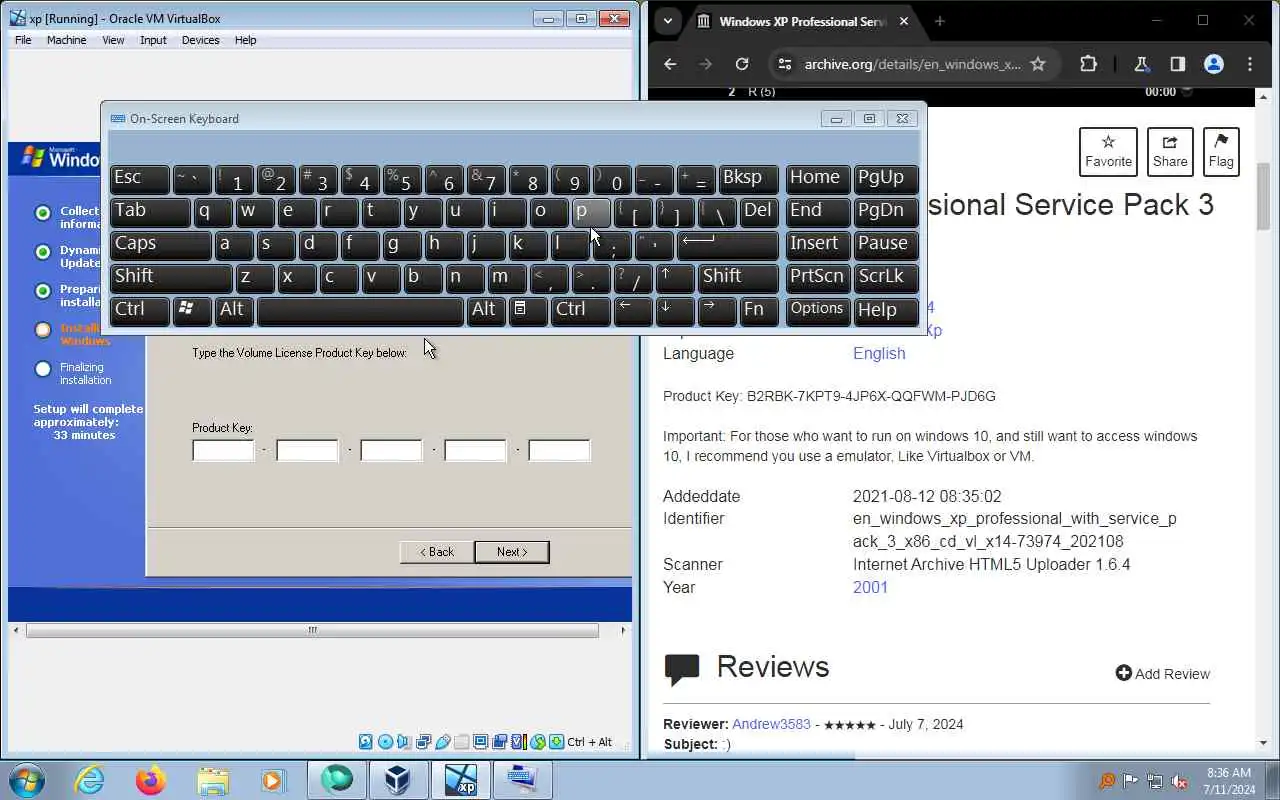
Task: Click the left arrow key on the On-Screen Keyboard
Action: tap(632, 310)
